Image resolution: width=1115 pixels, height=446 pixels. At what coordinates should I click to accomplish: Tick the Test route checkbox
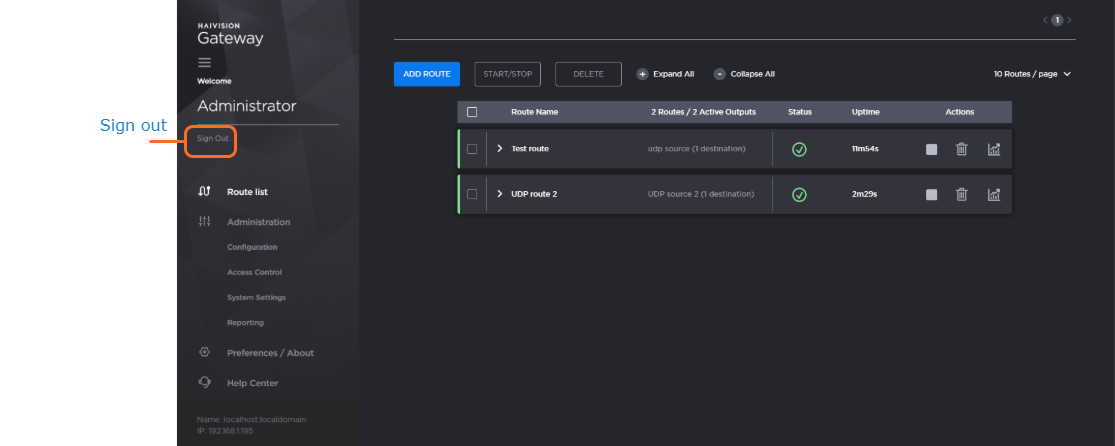tap(472, 149)
